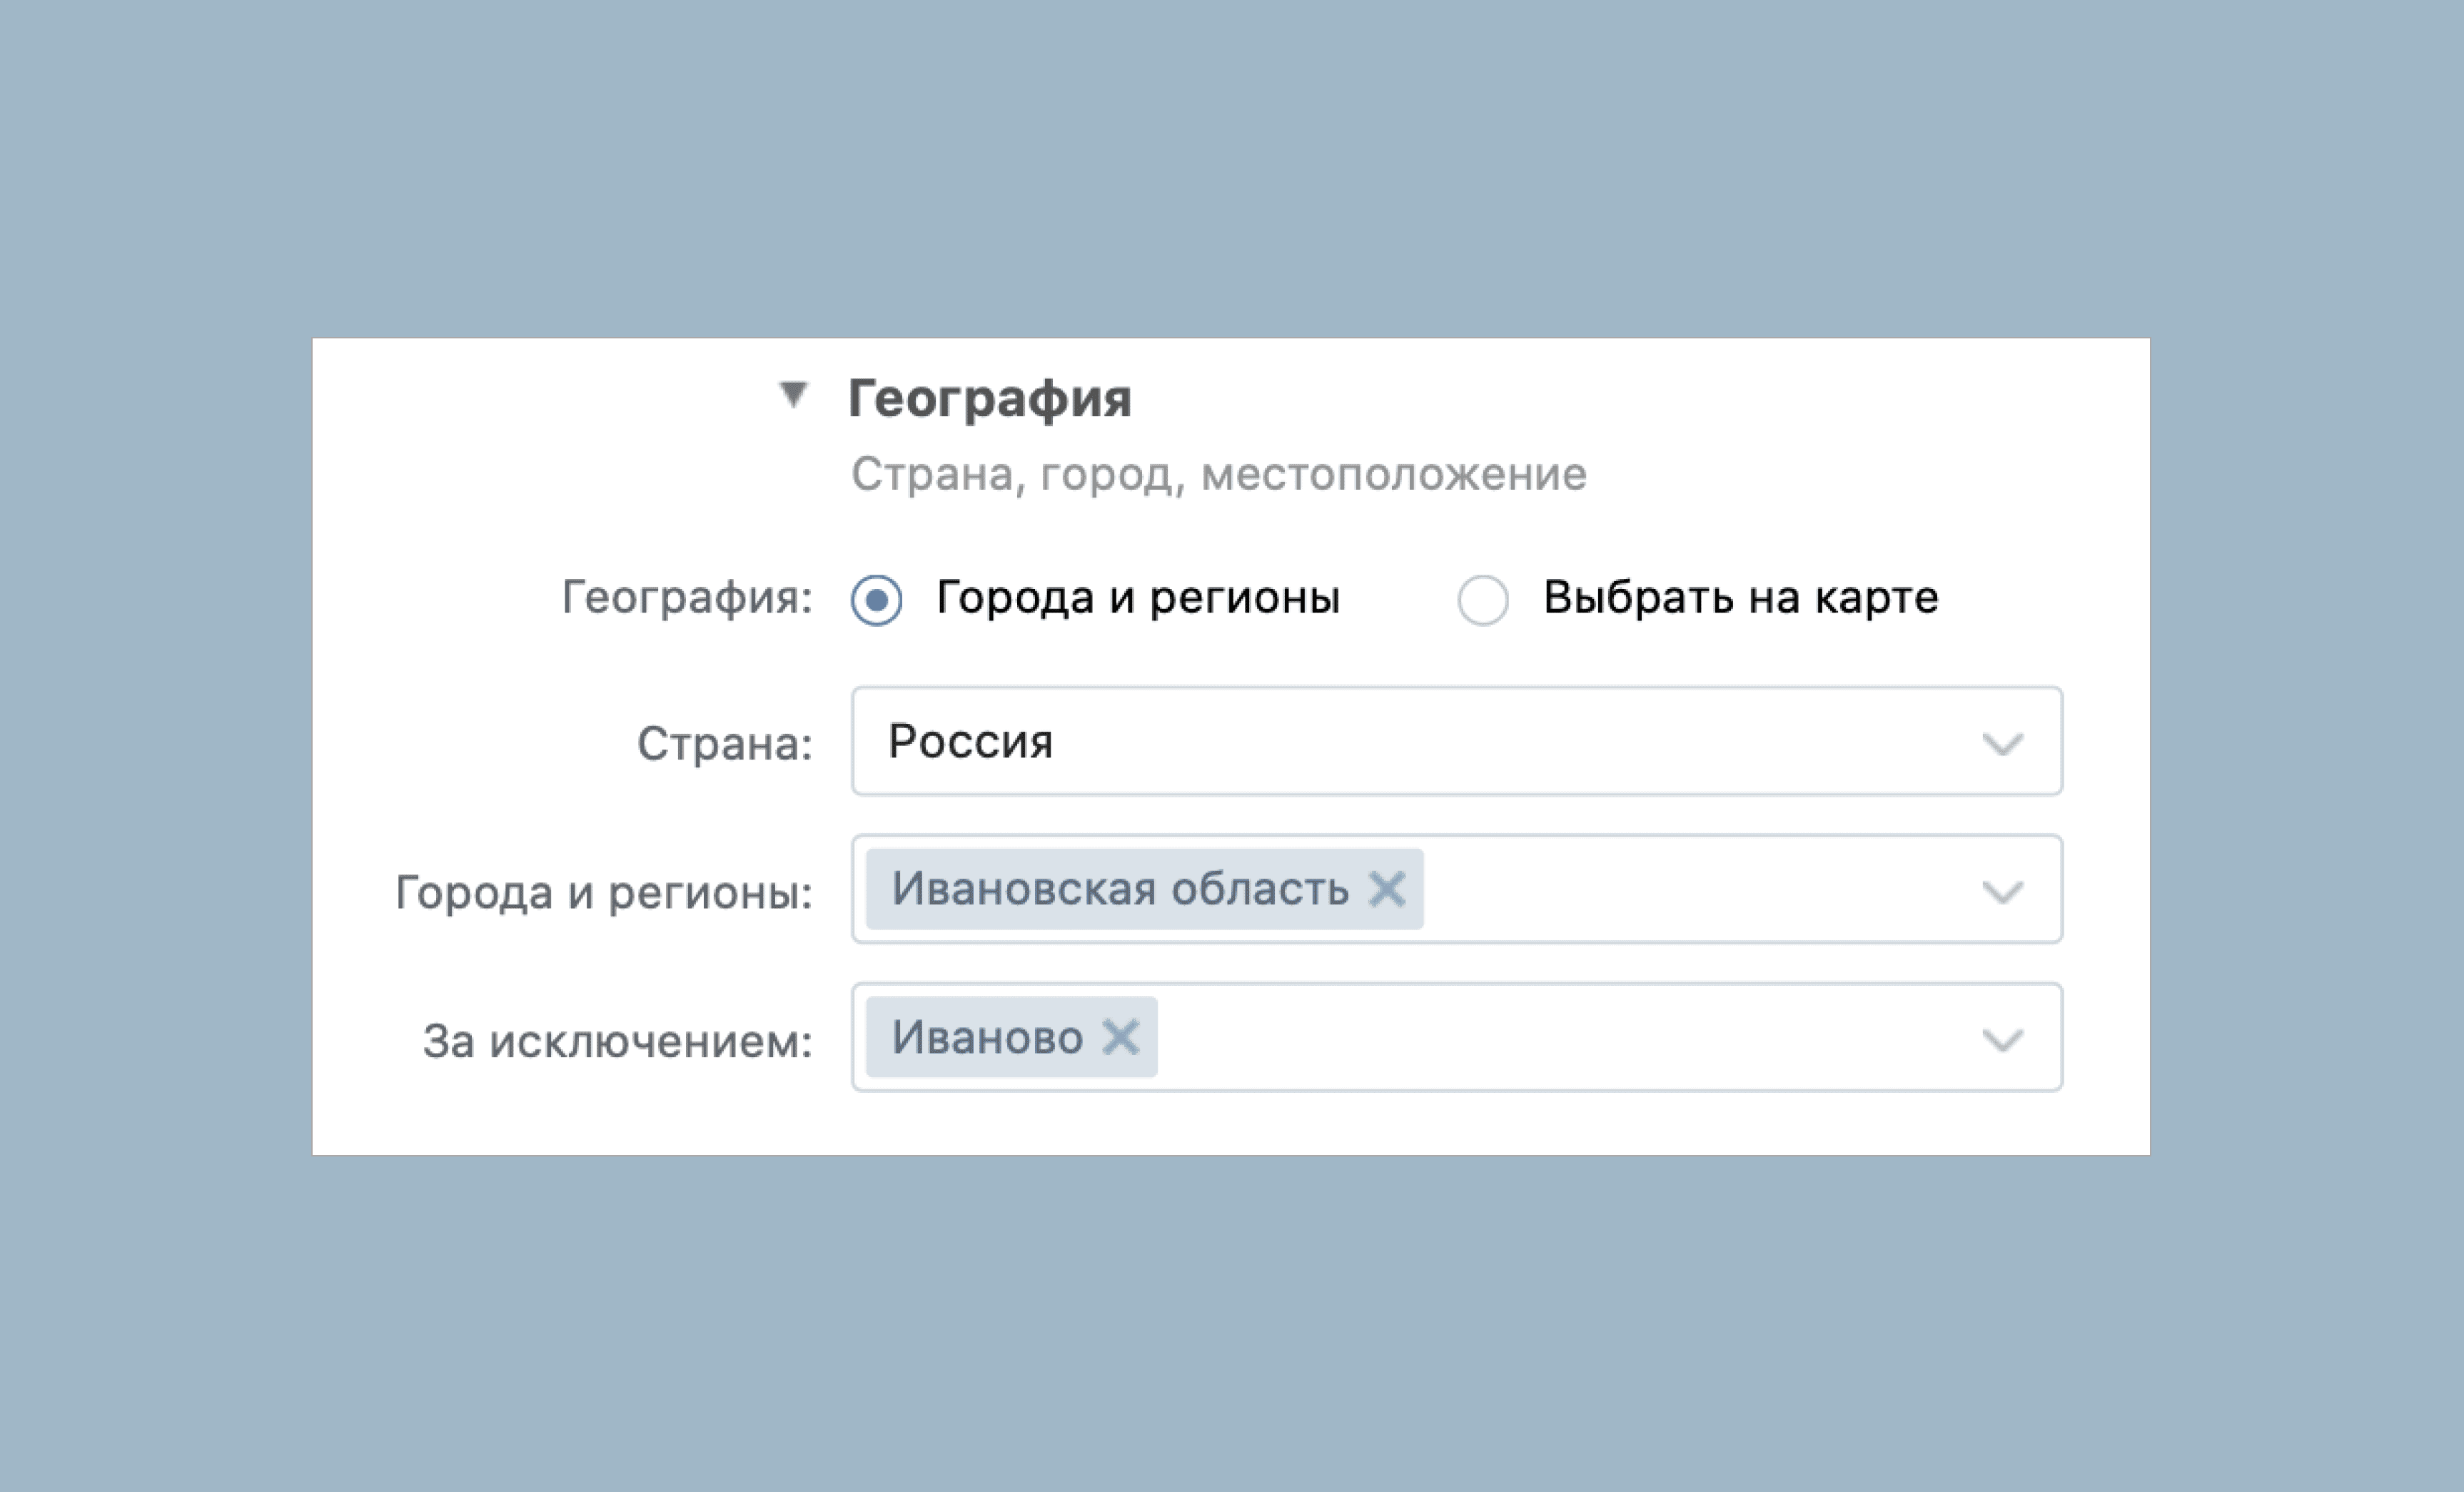
Task: Expand the За исключением chevron arrow
Action: pyautogui.click(x=2002, y=1040)
